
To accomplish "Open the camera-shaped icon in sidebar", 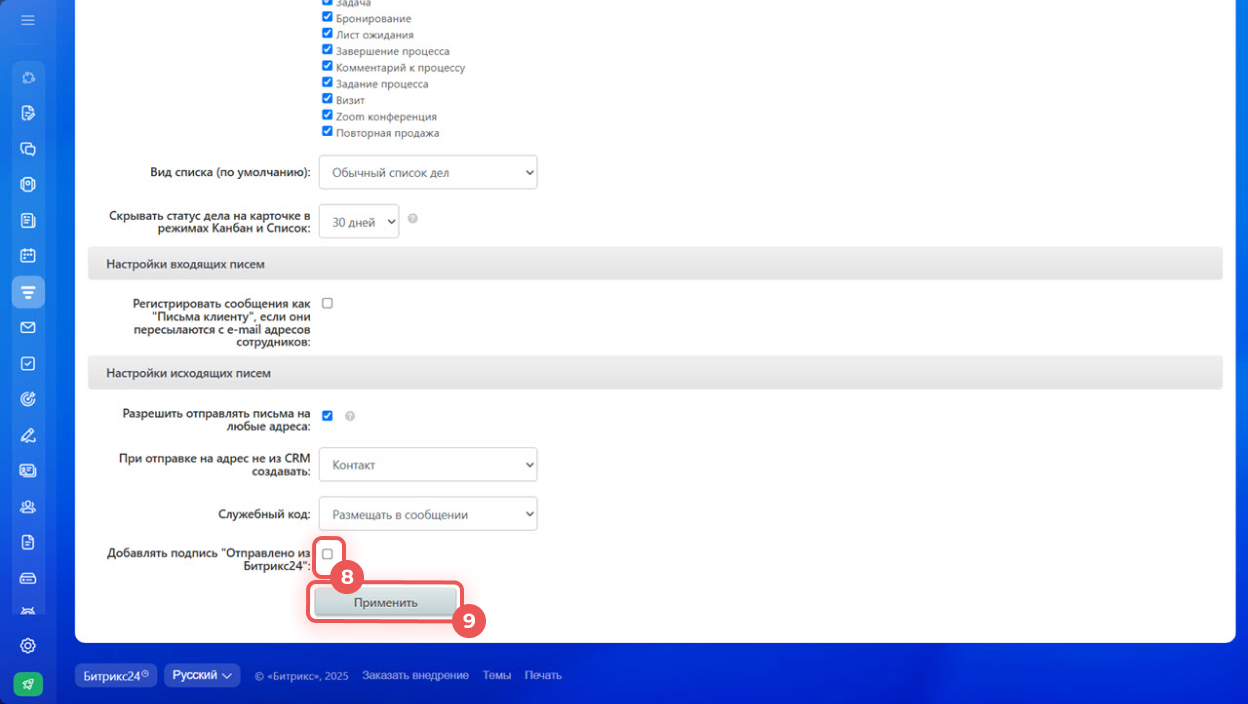I will pyautogui.click(x=28, y=184).
